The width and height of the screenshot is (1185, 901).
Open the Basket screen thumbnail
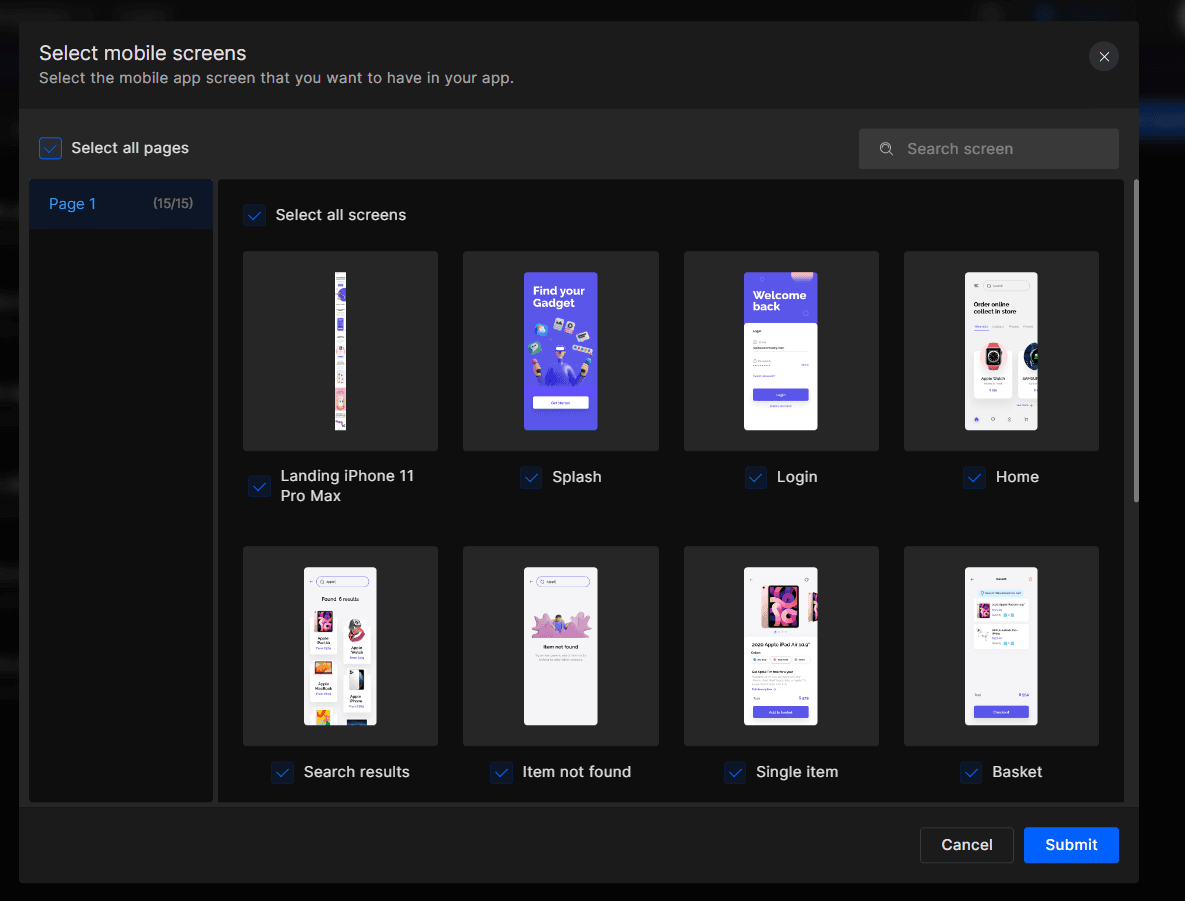point(1001,646)
